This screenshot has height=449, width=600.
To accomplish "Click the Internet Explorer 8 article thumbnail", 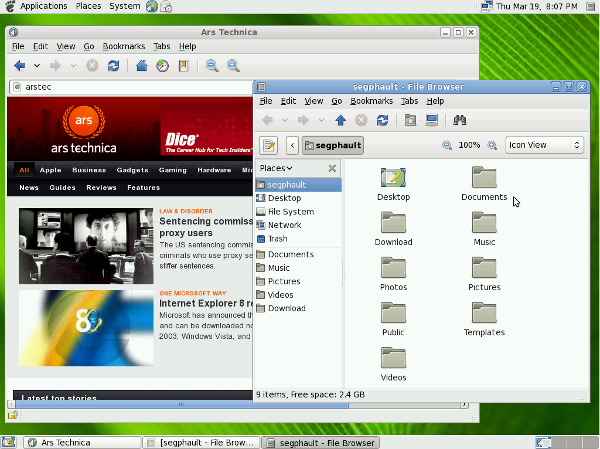I will coord(86,328).
